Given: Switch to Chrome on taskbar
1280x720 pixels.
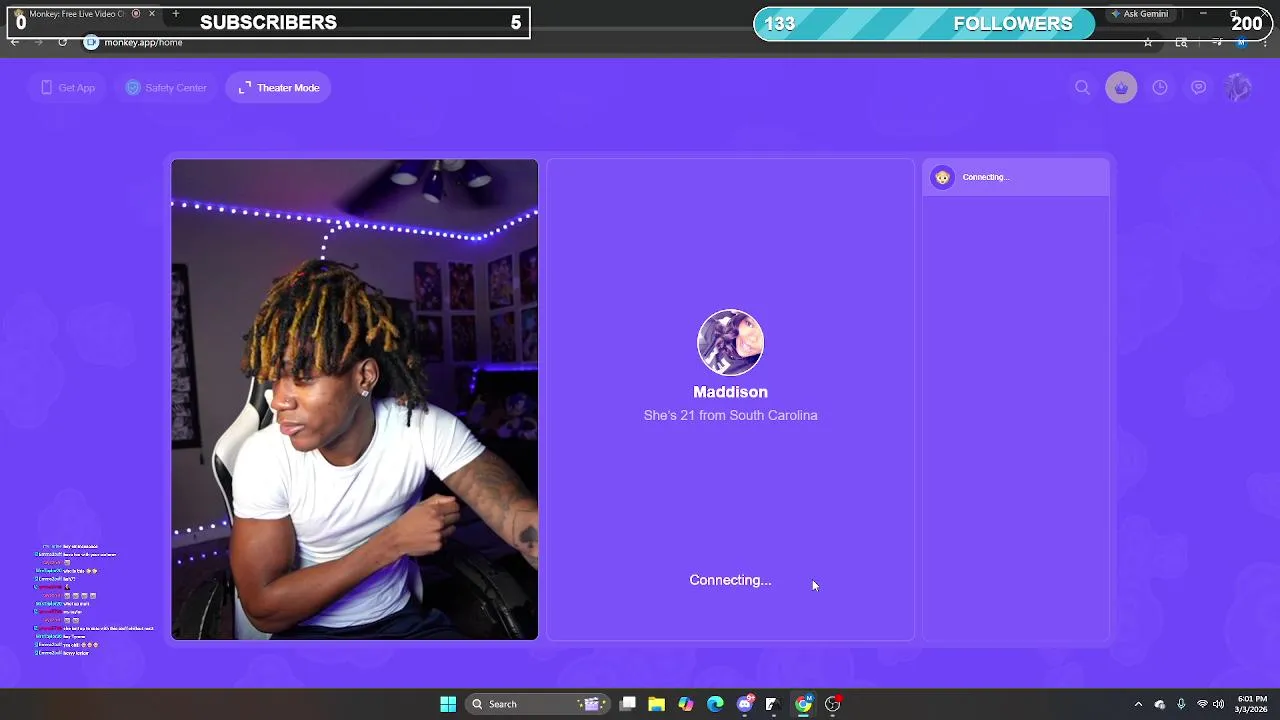Looking at the screenshot, I should click(803, 704).
